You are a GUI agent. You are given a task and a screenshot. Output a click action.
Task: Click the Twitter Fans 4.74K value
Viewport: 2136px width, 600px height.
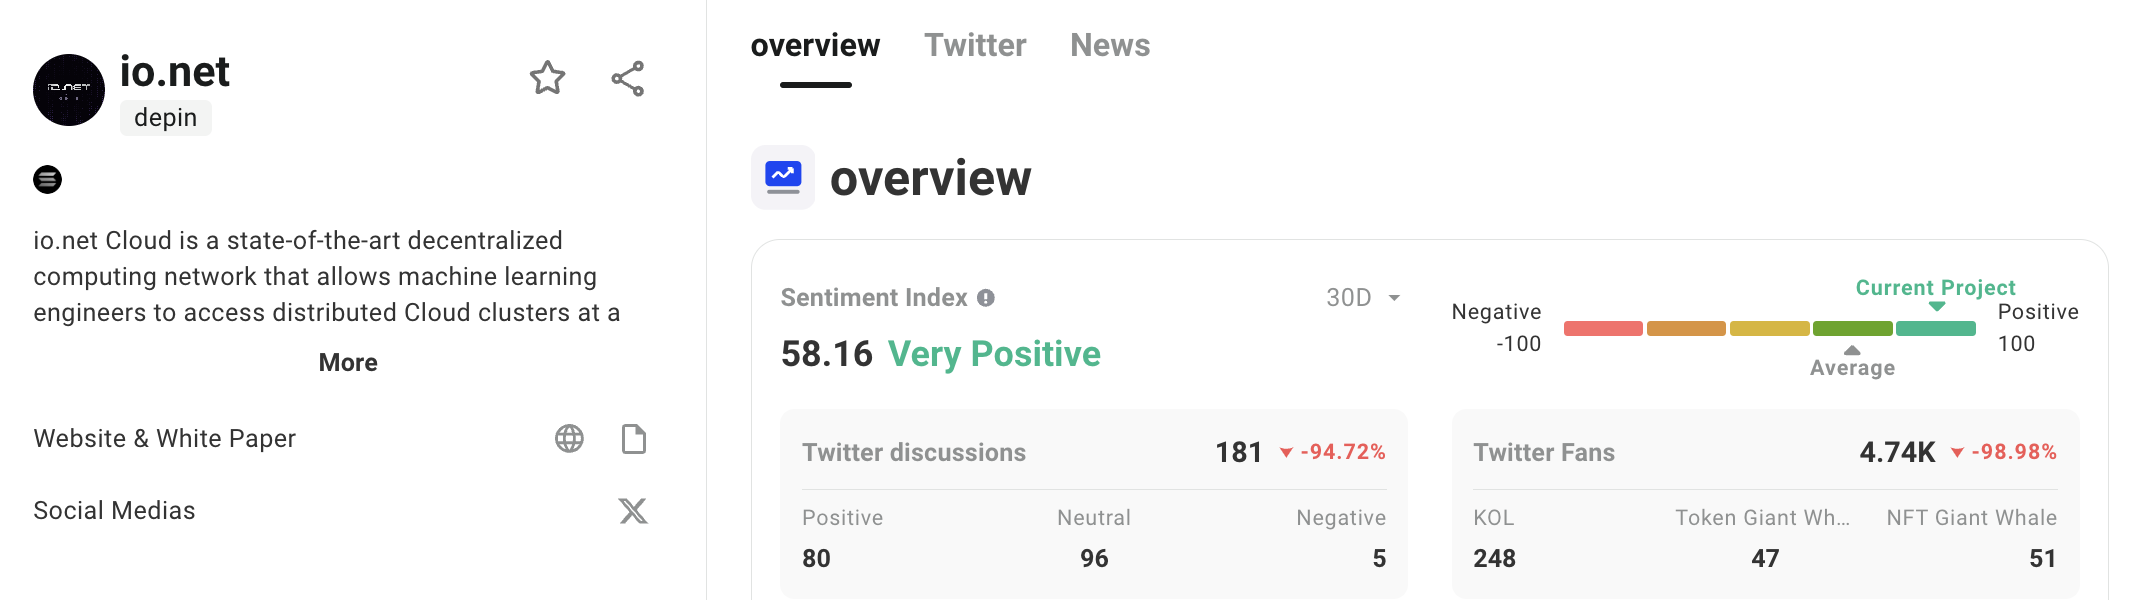[x=1897, y=453]
